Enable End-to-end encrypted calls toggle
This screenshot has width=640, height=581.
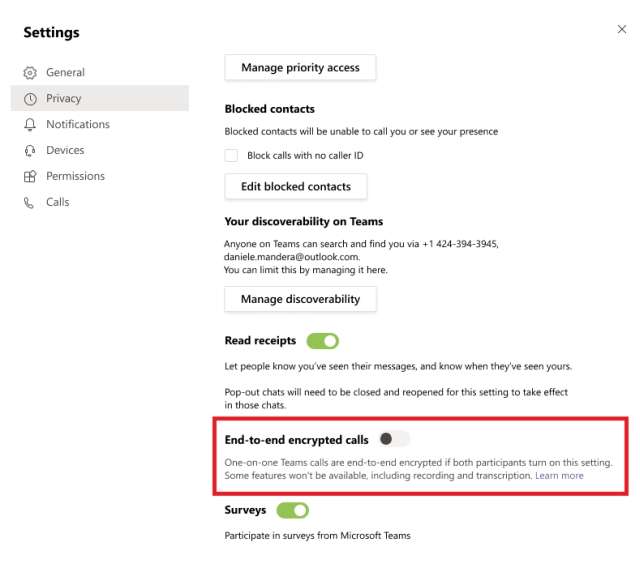pos(394,439)
